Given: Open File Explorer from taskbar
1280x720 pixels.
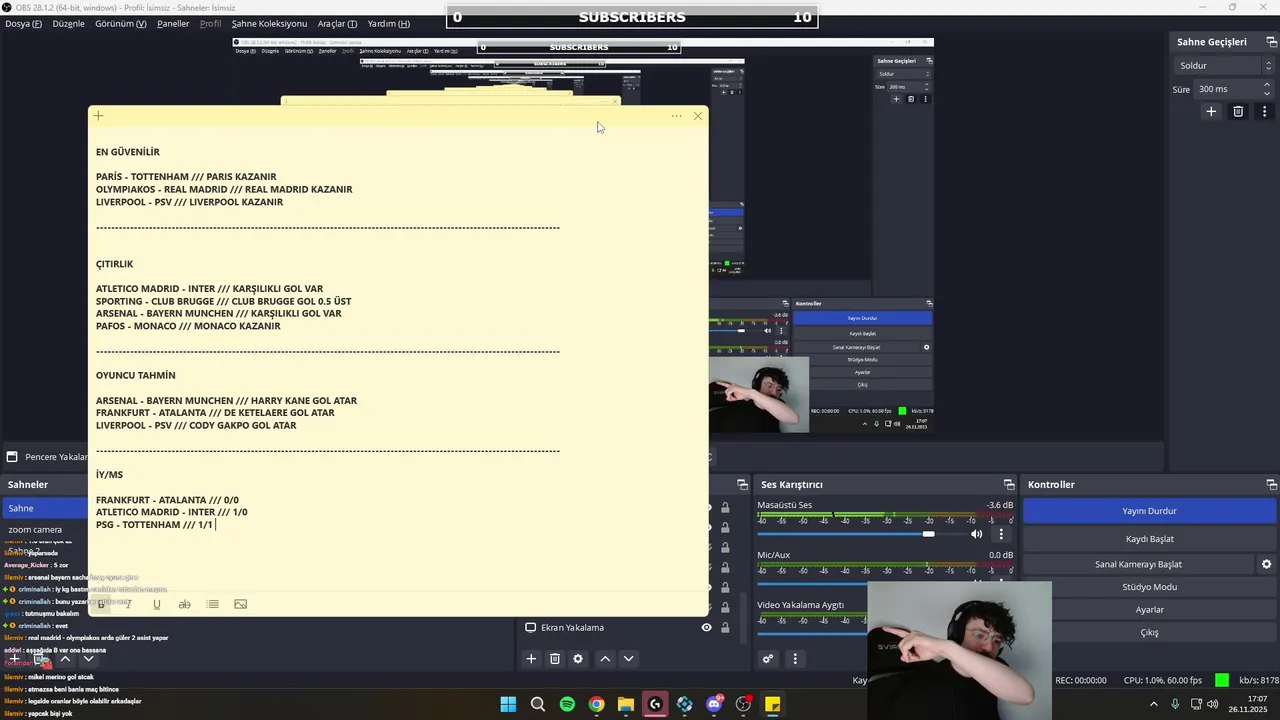Looking at the screenshot, I should (625, 704).
